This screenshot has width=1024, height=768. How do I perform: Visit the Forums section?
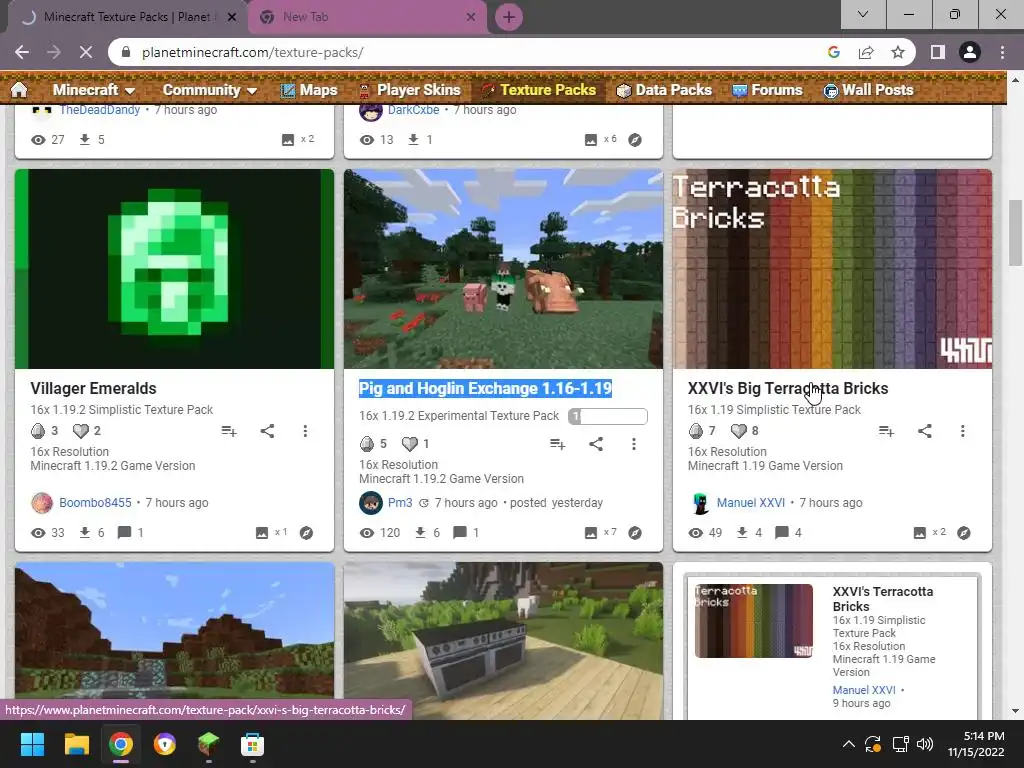(x=767, y=90)
